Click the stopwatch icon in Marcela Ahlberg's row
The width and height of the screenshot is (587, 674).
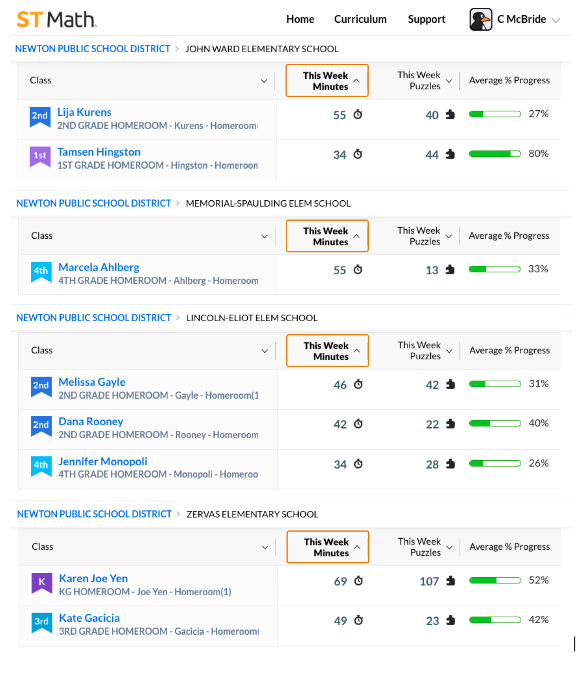coord(358,270)
